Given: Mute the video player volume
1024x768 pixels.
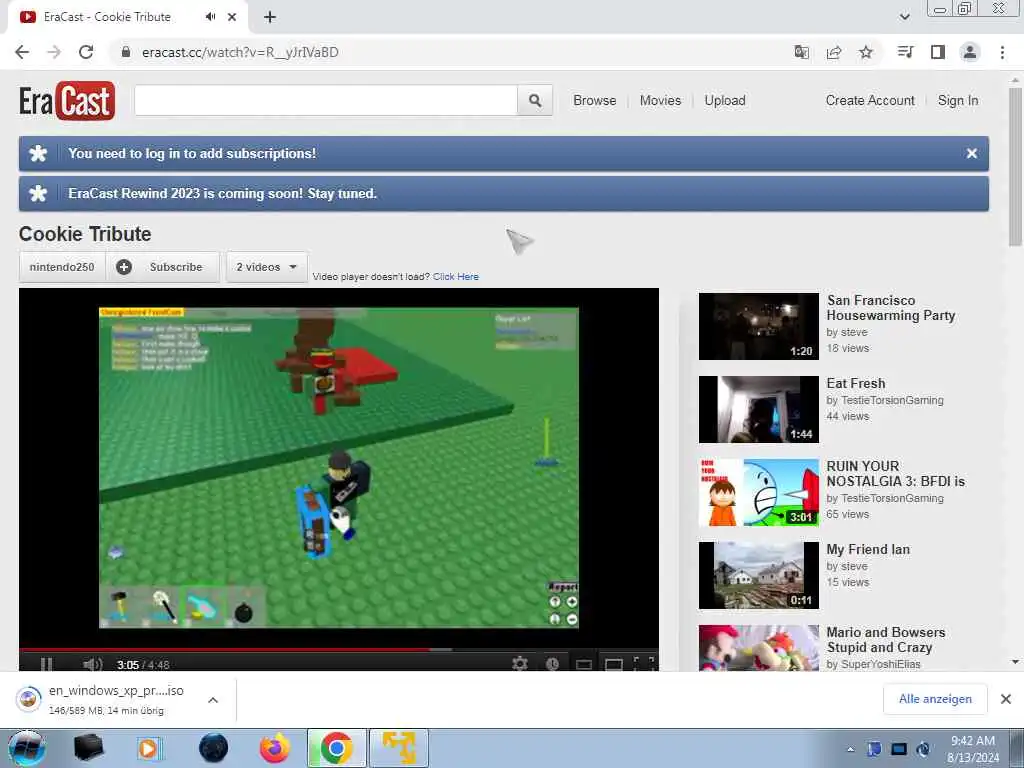Looking at the screenshot, I should 93,664.
